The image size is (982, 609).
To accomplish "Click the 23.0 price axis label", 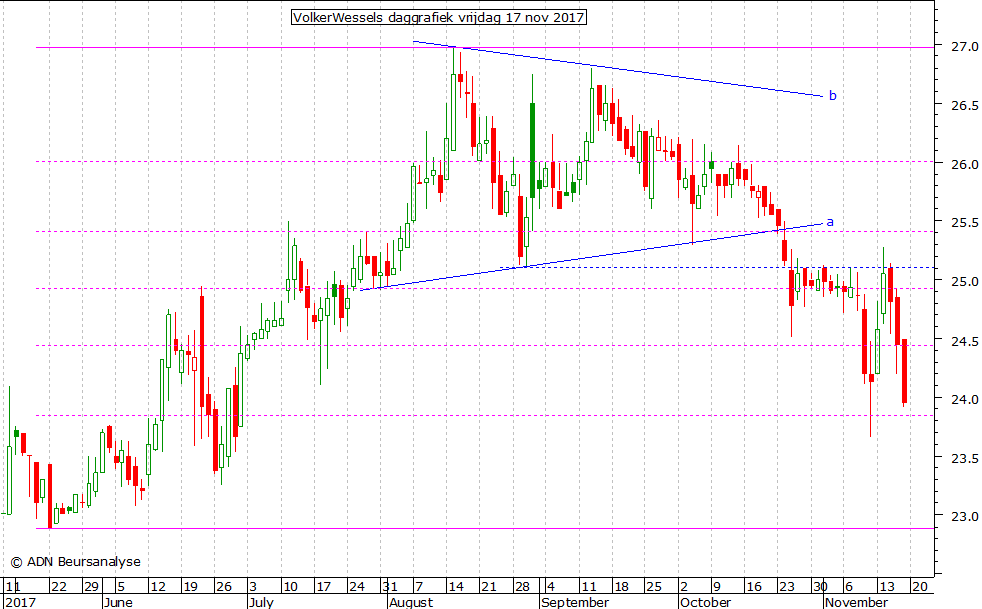I will point(965,517).
